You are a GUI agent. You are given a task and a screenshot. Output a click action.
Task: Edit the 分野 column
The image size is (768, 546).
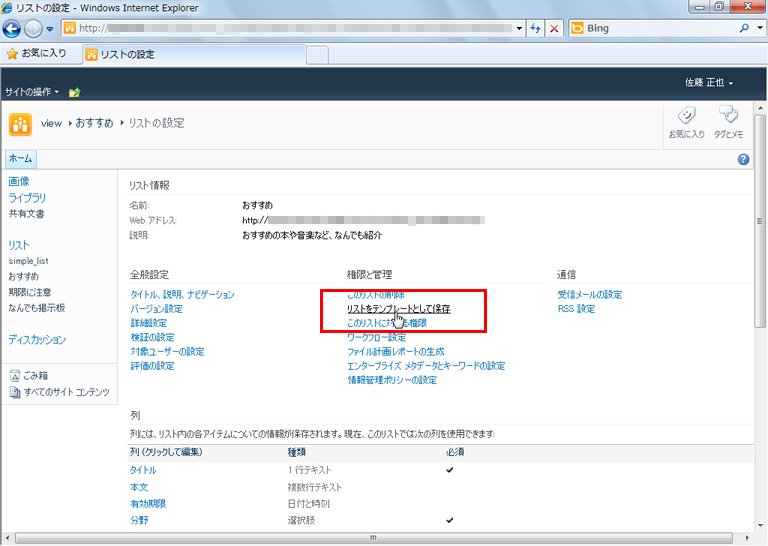click(x=139, y=521)
